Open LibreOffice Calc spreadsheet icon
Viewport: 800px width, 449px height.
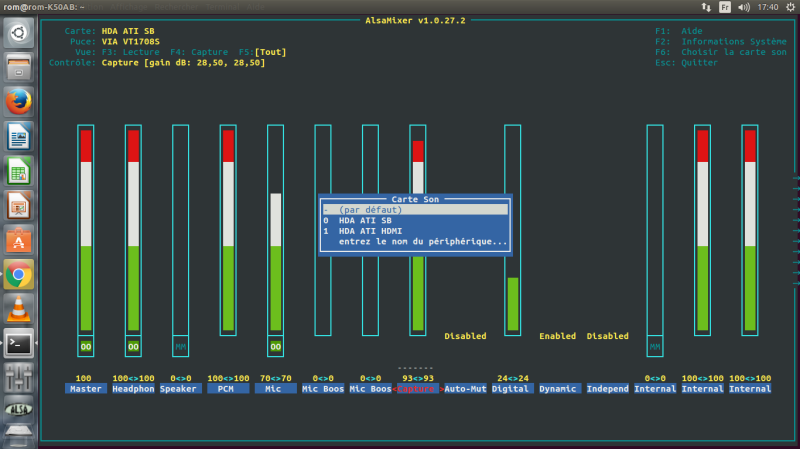pyautogui.click(x=18, y=171)
